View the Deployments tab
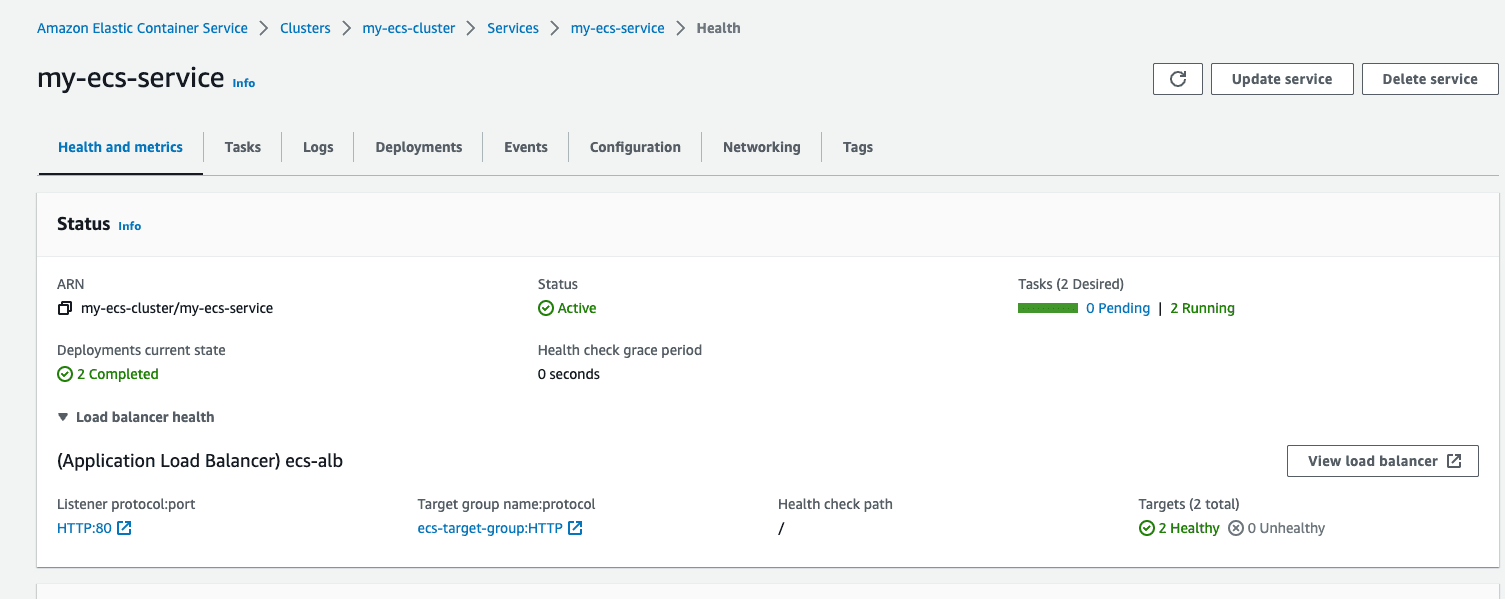This screenshot has width=1505, height=599. 418,146
